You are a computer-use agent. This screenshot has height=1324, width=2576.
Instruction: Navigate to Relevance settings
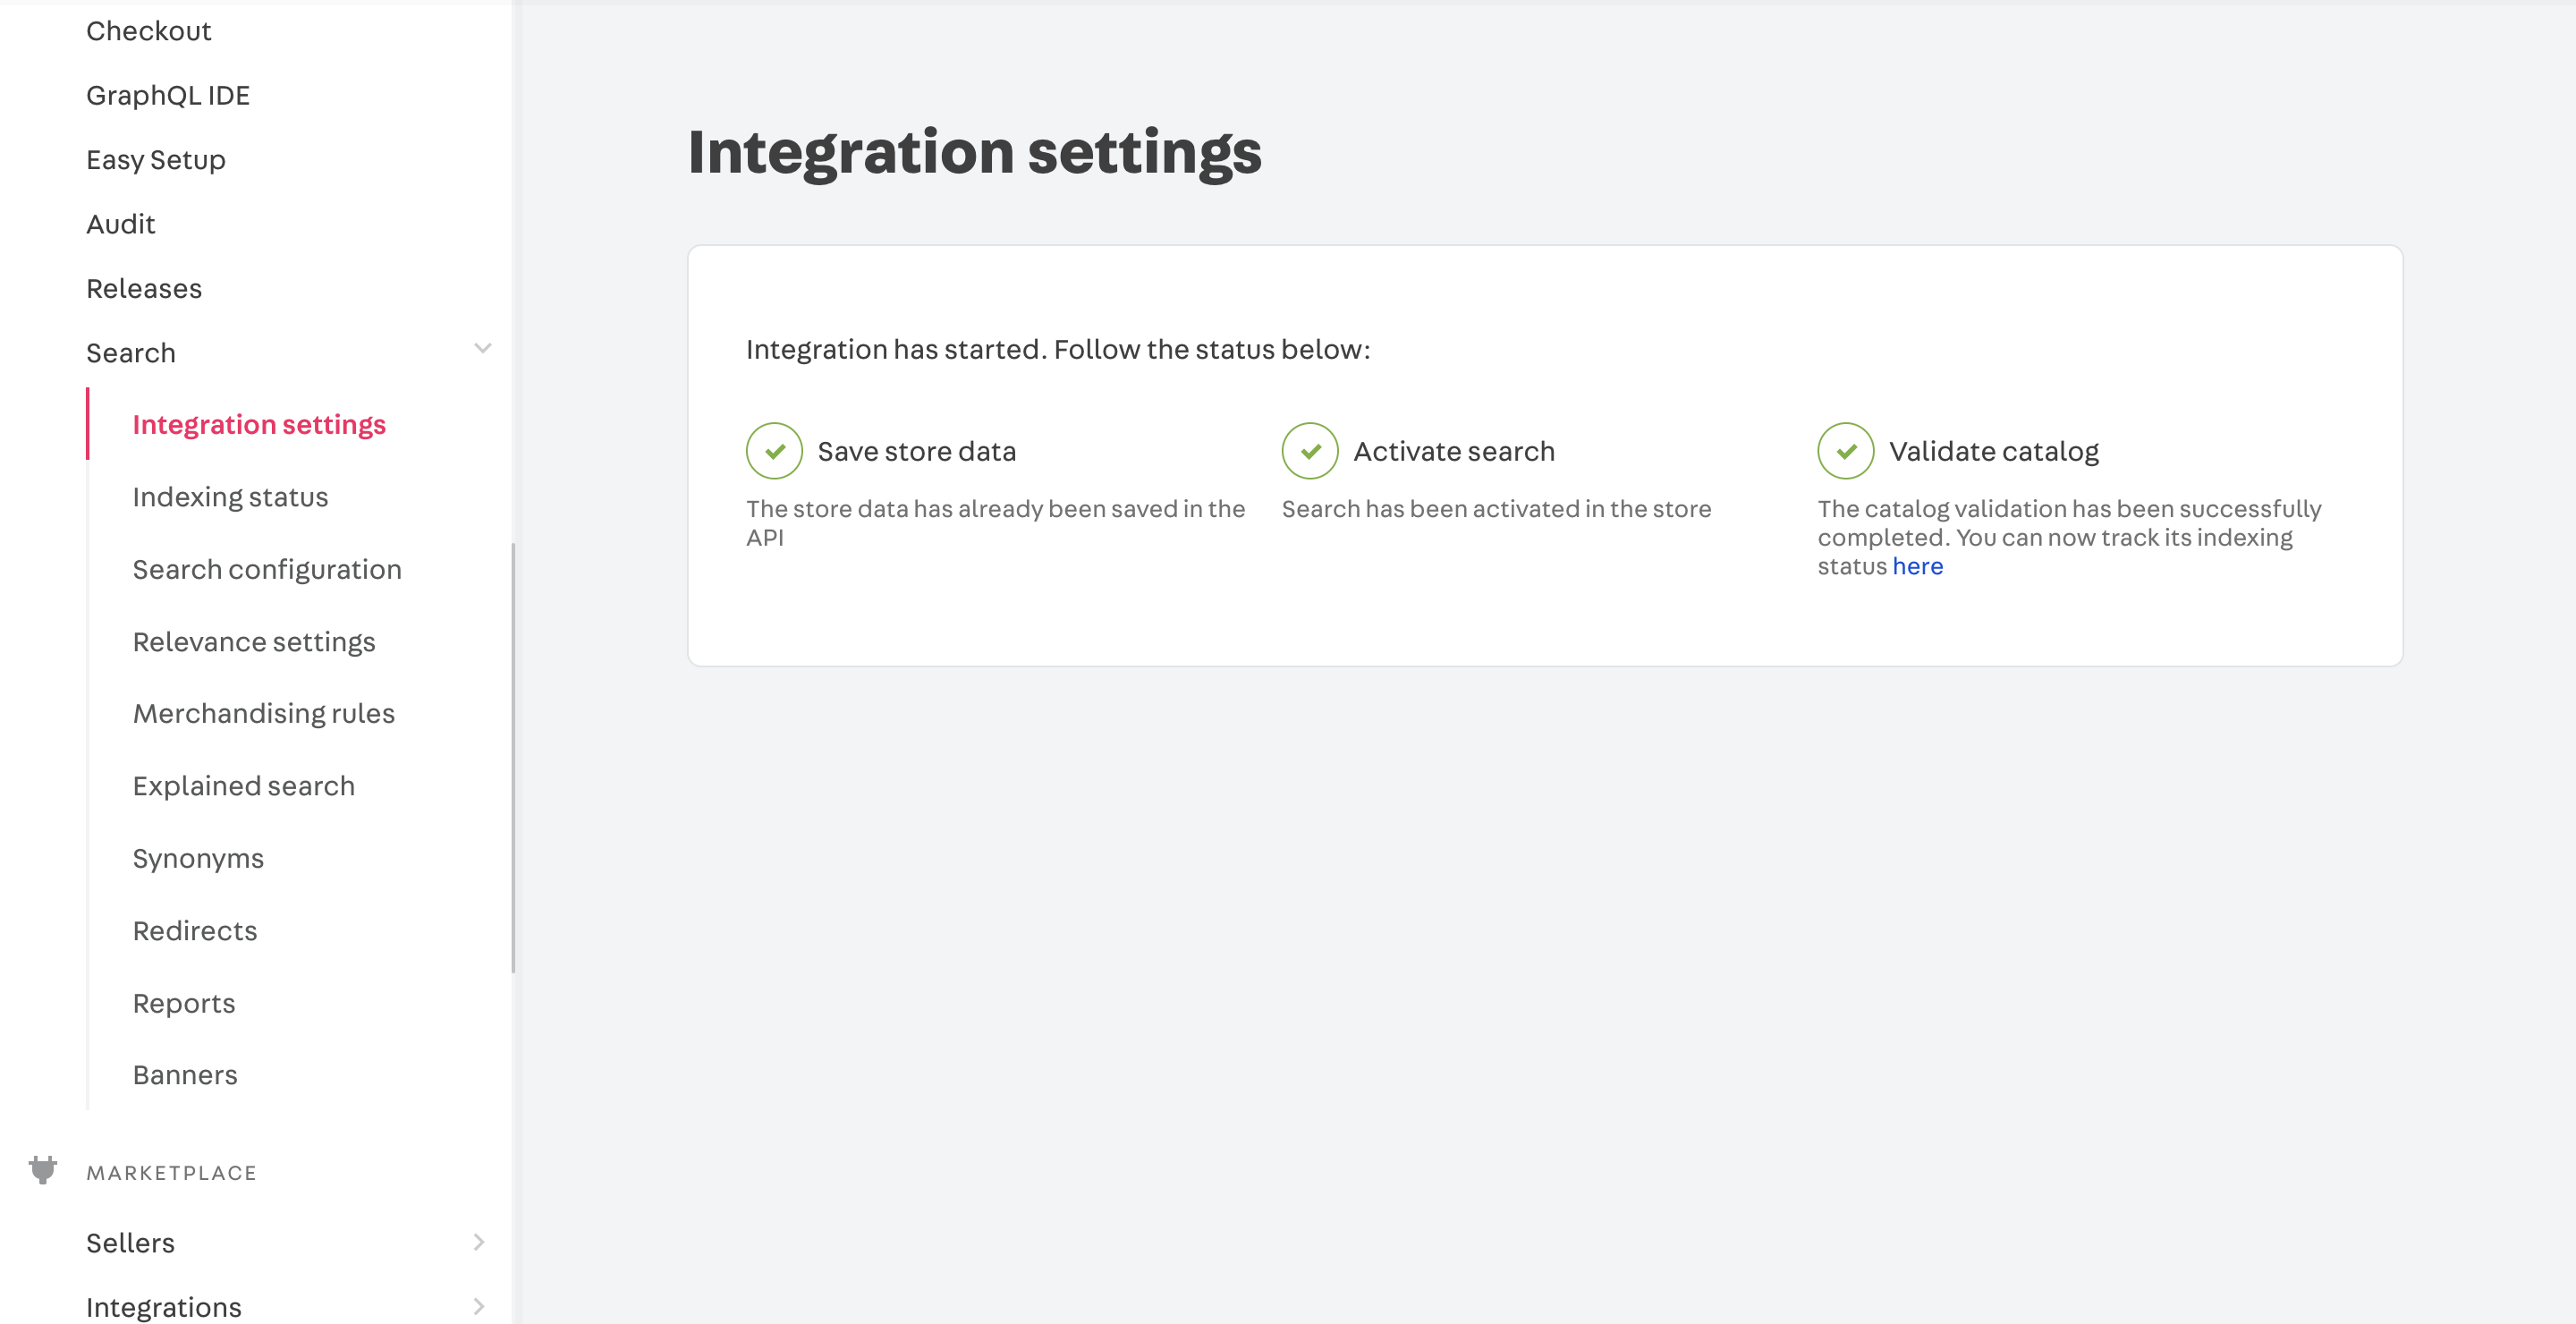255,640
